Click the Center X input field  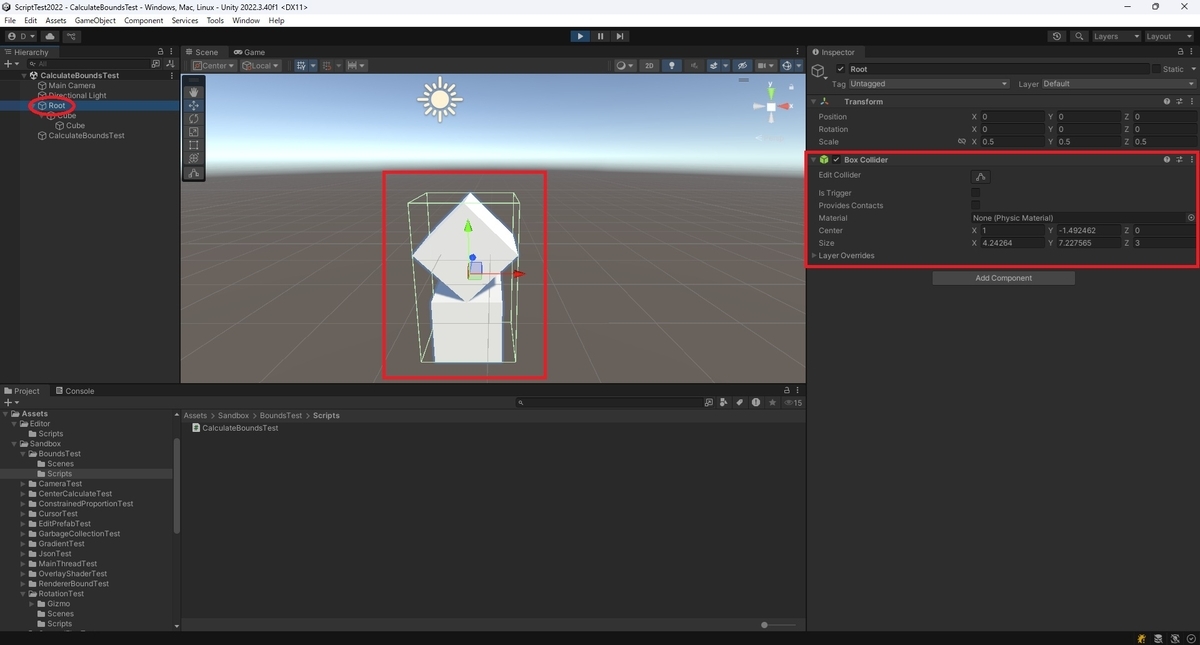pos(1012,231)
